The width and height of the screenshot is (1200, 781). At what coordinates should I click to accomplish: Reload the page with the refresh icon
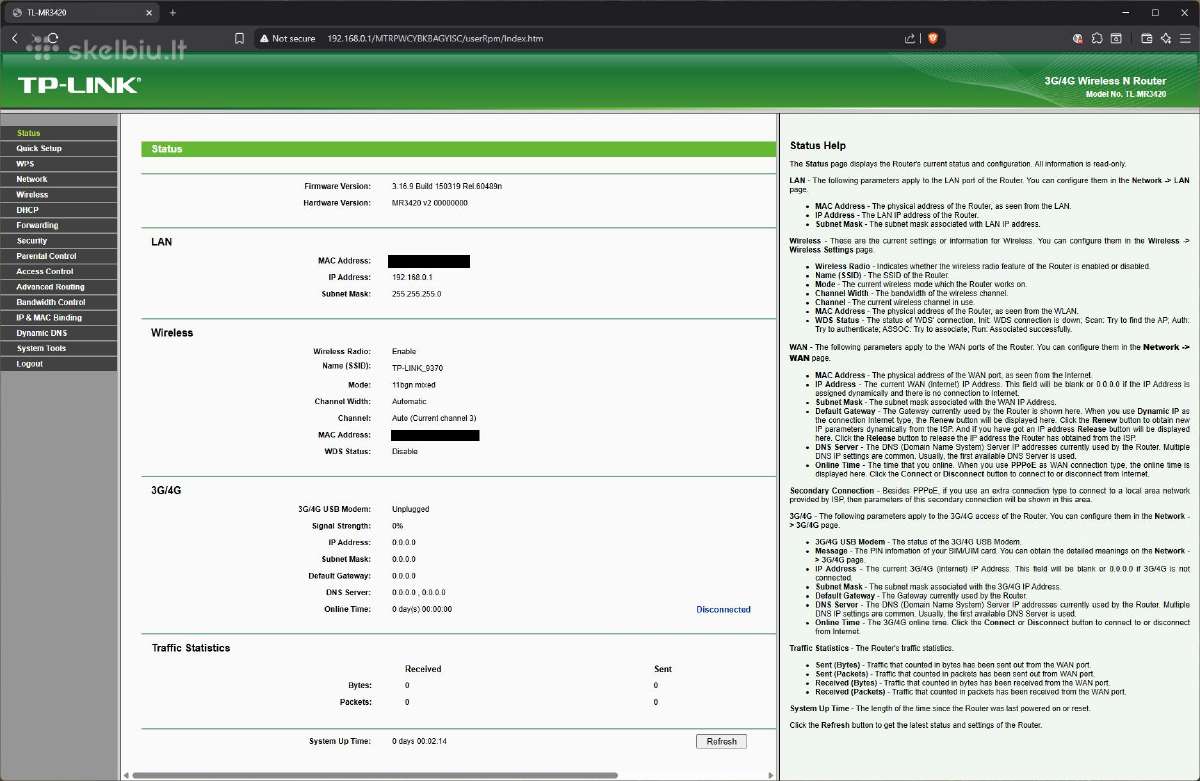(x=51, y=38)
